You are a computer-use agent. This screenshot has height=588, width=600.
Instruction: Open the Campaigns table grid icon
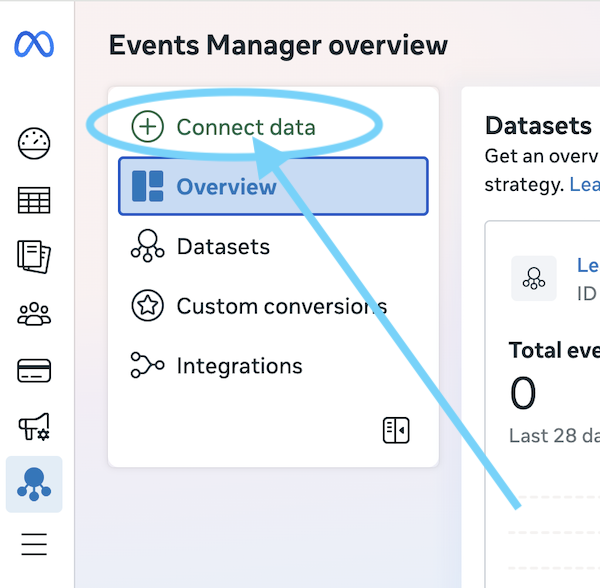tap(34, 200)
